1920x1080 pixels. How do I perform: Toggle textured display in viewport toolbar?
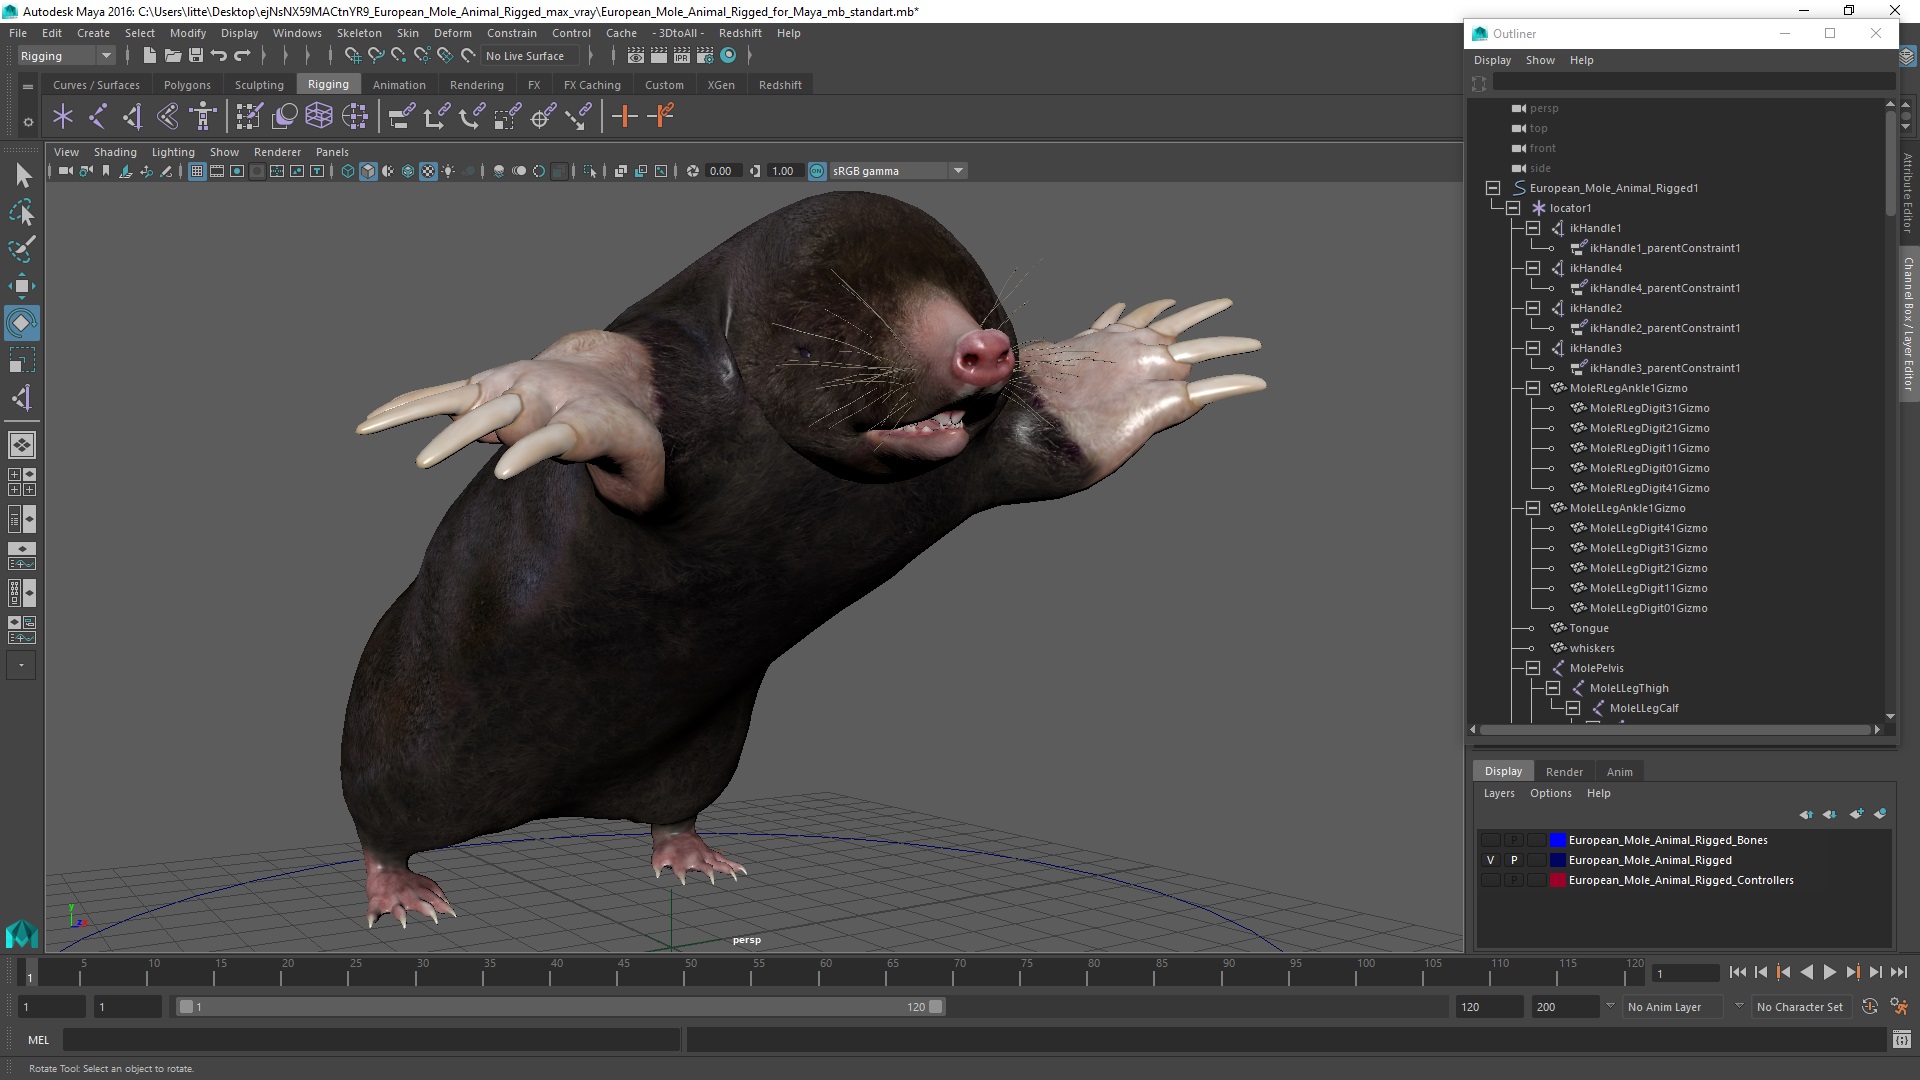click(428, 172)
